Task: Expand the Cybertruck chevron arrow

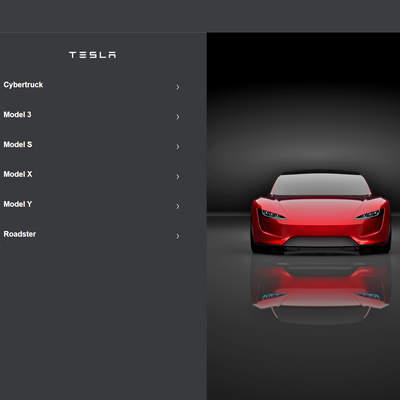Action: click(x=178, y=87)
